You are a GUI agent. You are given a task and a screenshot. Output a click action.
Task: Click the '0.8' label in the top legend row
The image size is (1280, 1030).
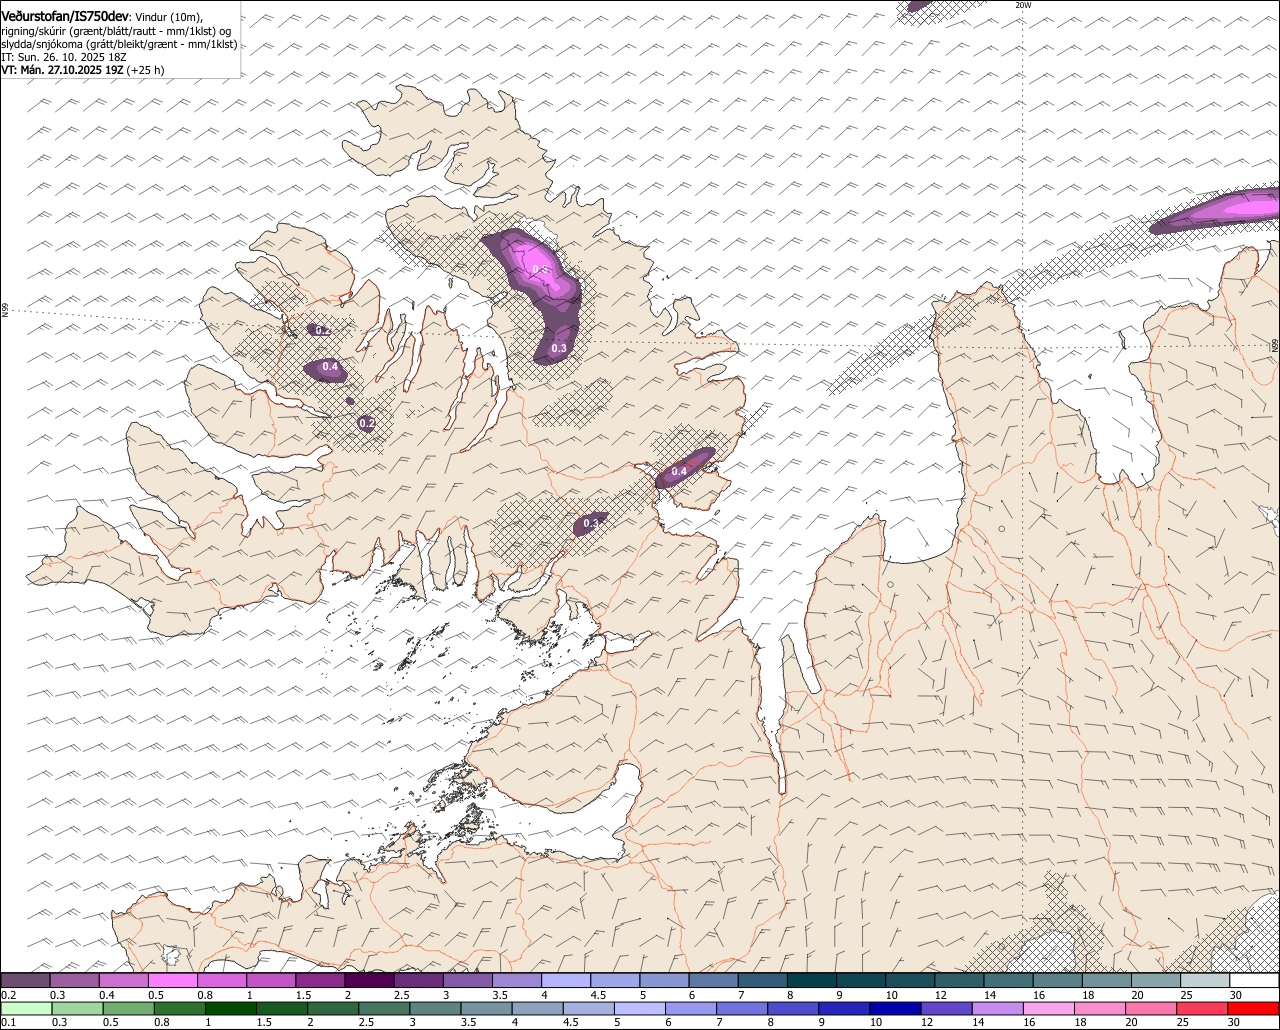[204, 995]
